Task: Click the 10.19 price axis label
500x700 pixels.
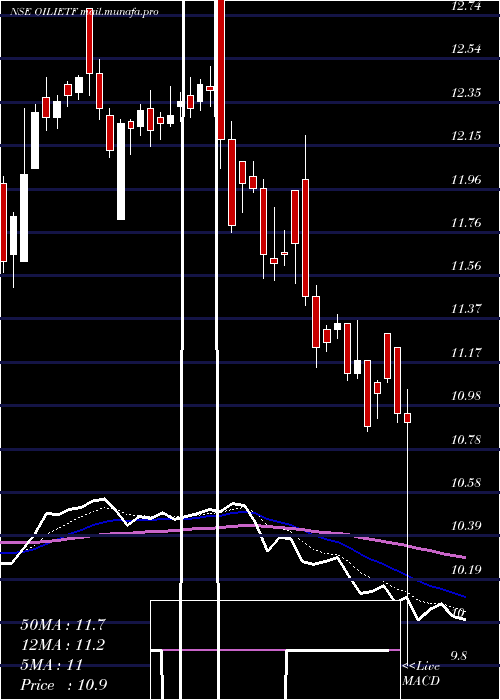Action: [466, 570]
